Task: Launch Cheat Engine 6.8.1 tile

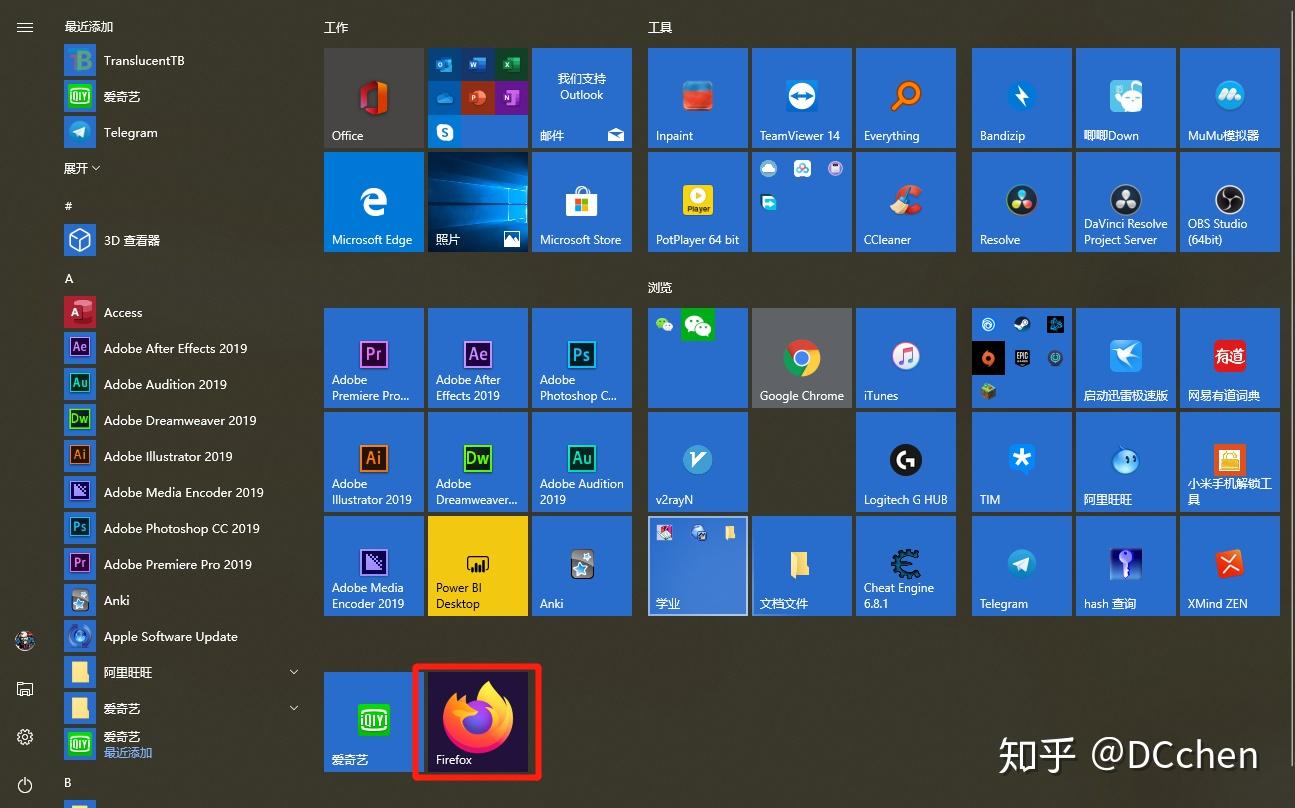Action: [906, 566]
